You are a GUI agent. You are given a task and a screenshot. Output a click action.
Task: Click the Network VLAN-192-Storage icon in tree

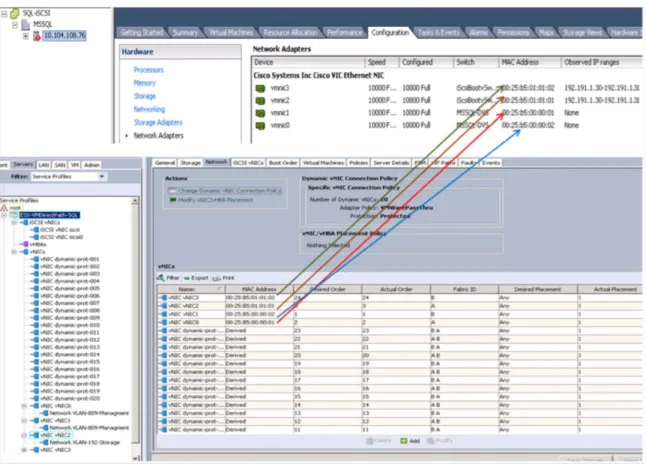(x=45, y=443)
